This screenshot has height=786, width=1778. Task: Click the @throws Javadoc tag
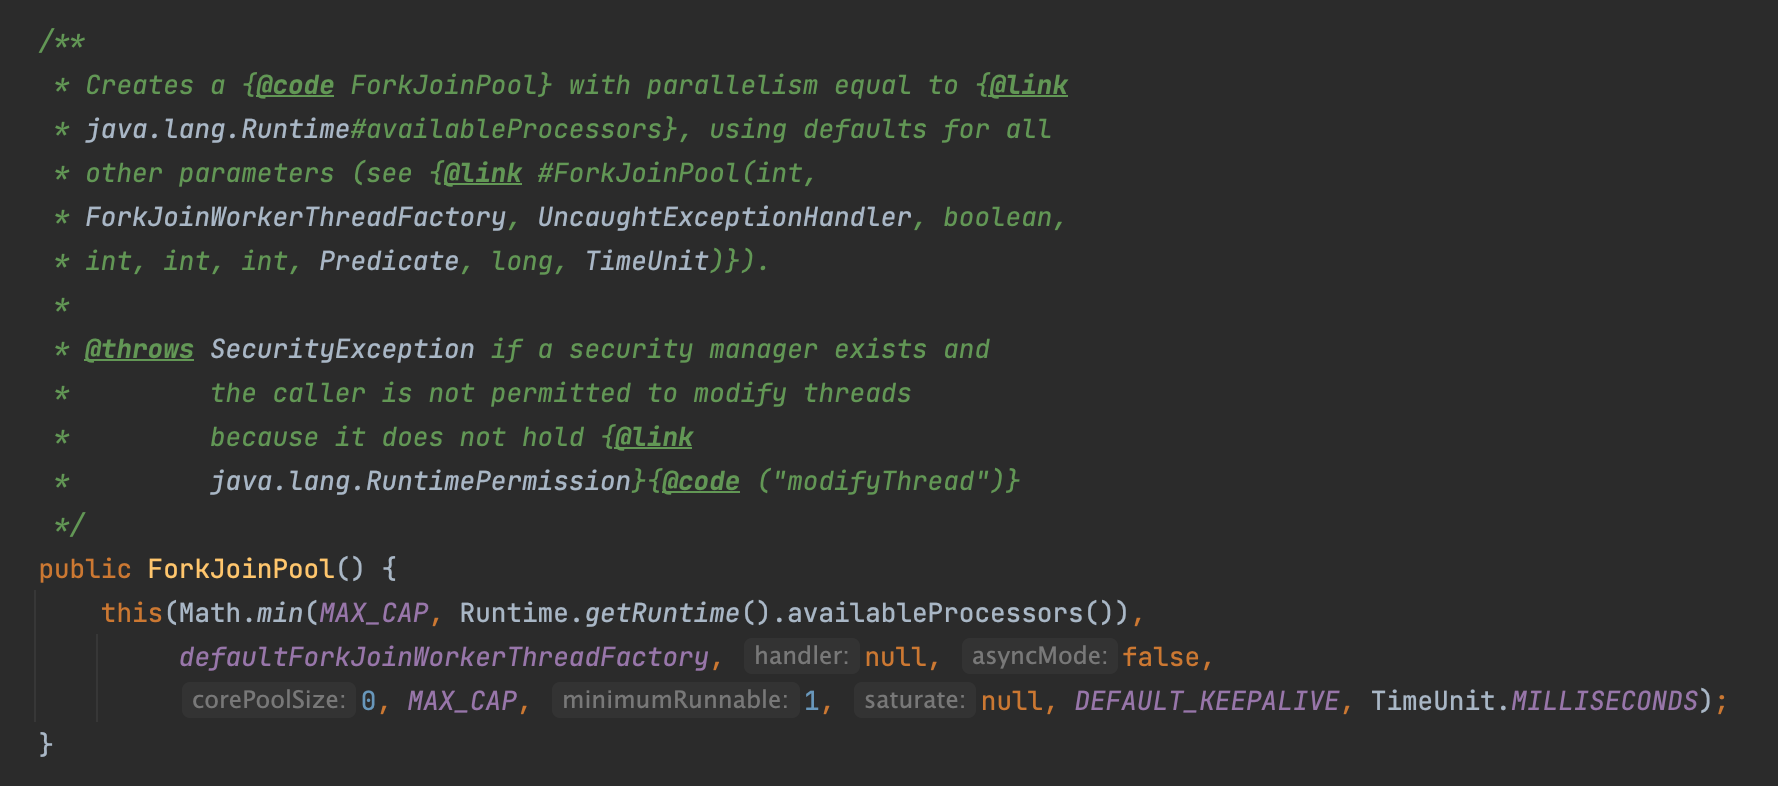pos(139,349)
